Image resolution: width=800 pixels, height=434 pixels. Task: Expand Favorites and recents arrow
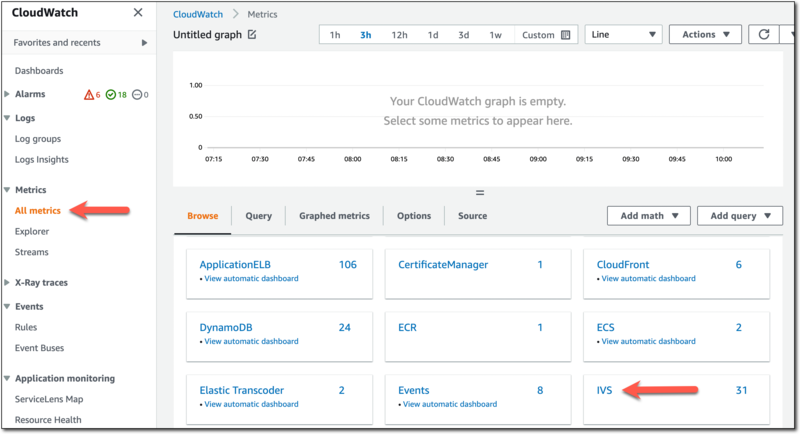144,43
